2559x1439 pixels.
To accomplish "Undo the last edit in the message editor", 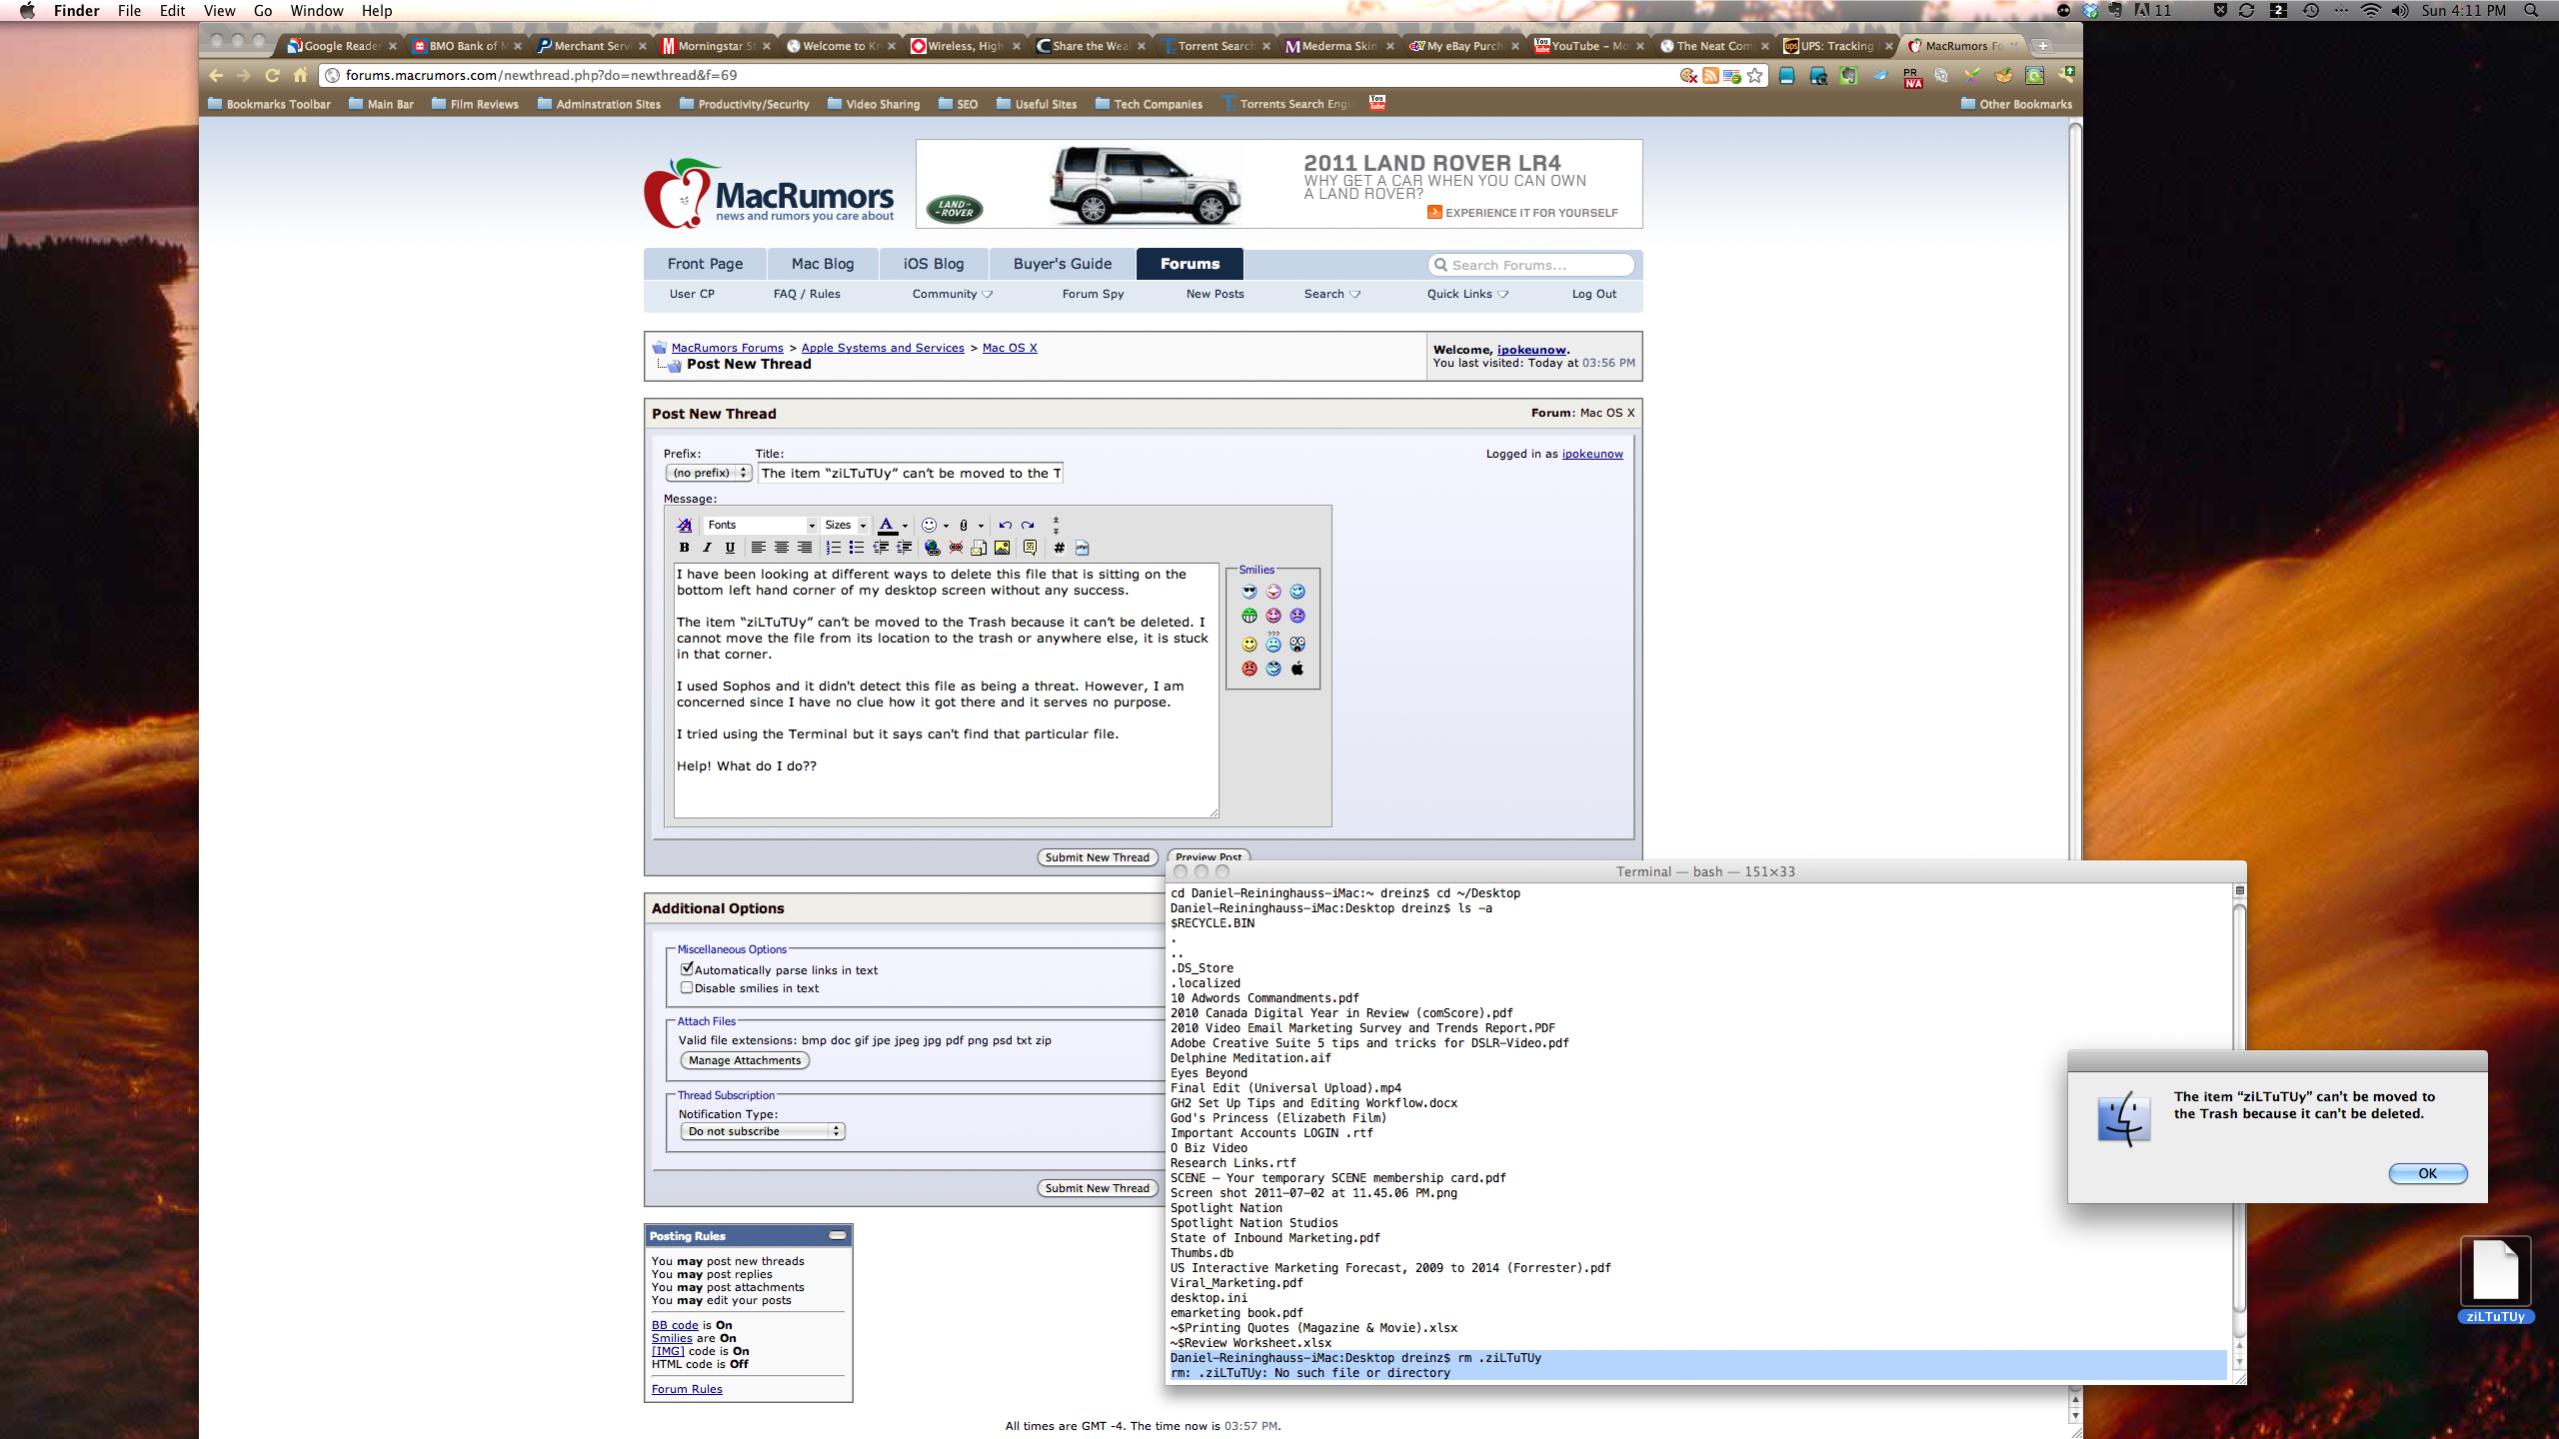I will pyautogui.click(x=1005, y=525).
